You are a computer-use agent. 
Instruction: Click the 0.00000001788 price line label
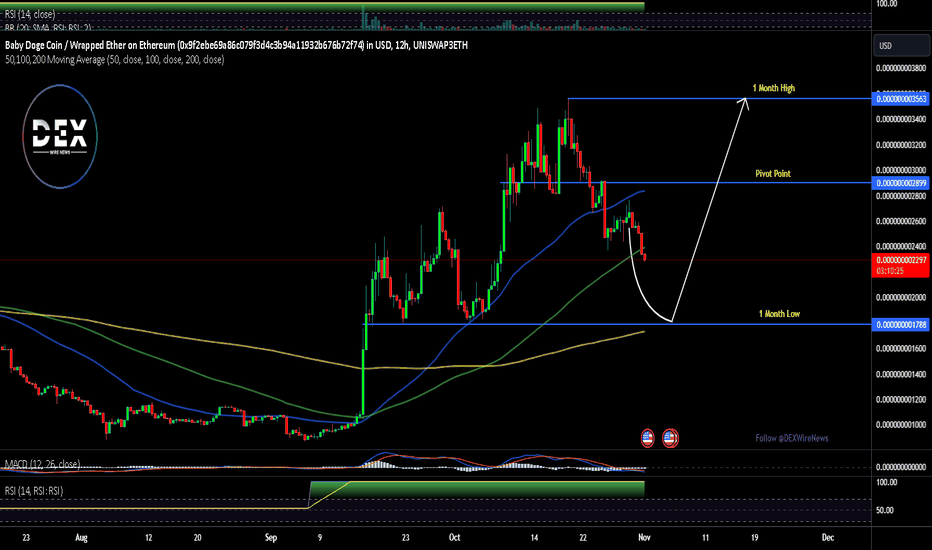point(900,325)
